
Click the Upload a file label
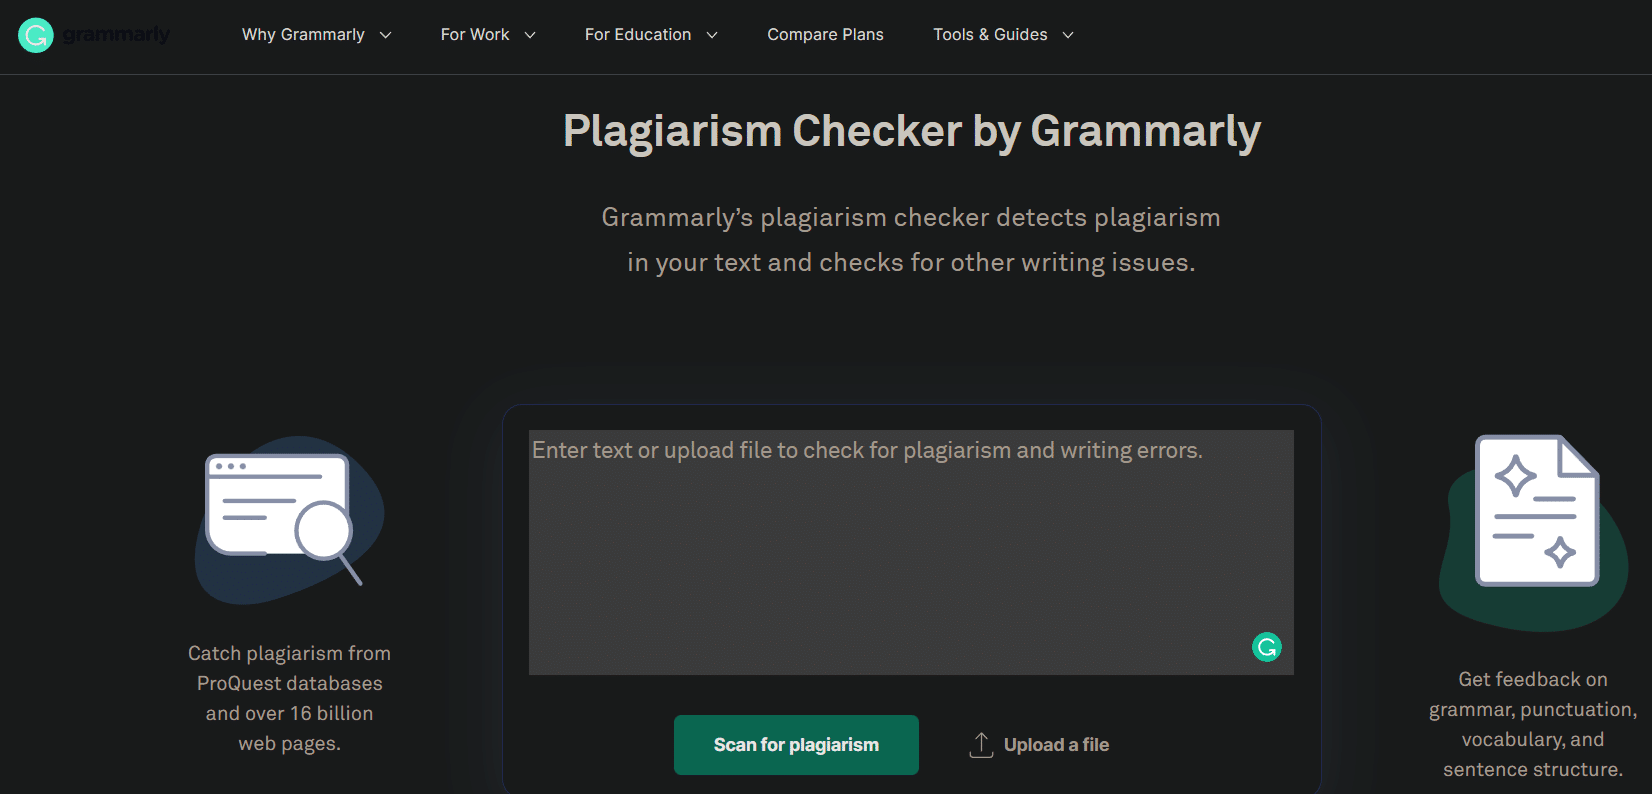coord(1057,745)
